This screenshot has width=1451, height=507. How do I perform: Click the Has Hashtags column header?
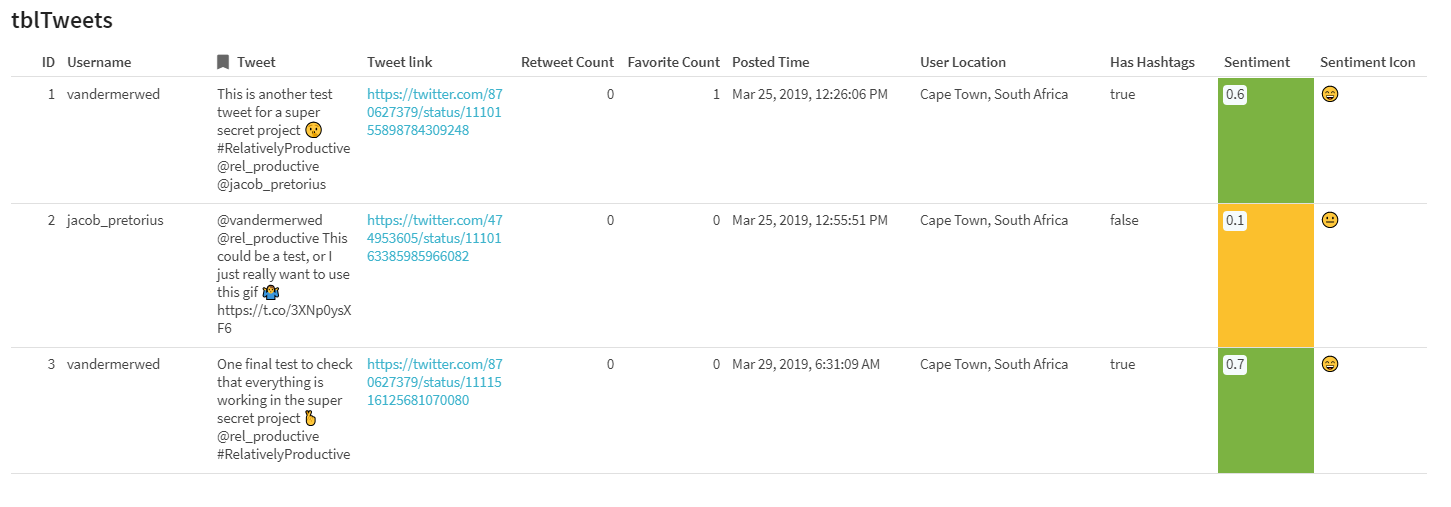click(1152, 62)
